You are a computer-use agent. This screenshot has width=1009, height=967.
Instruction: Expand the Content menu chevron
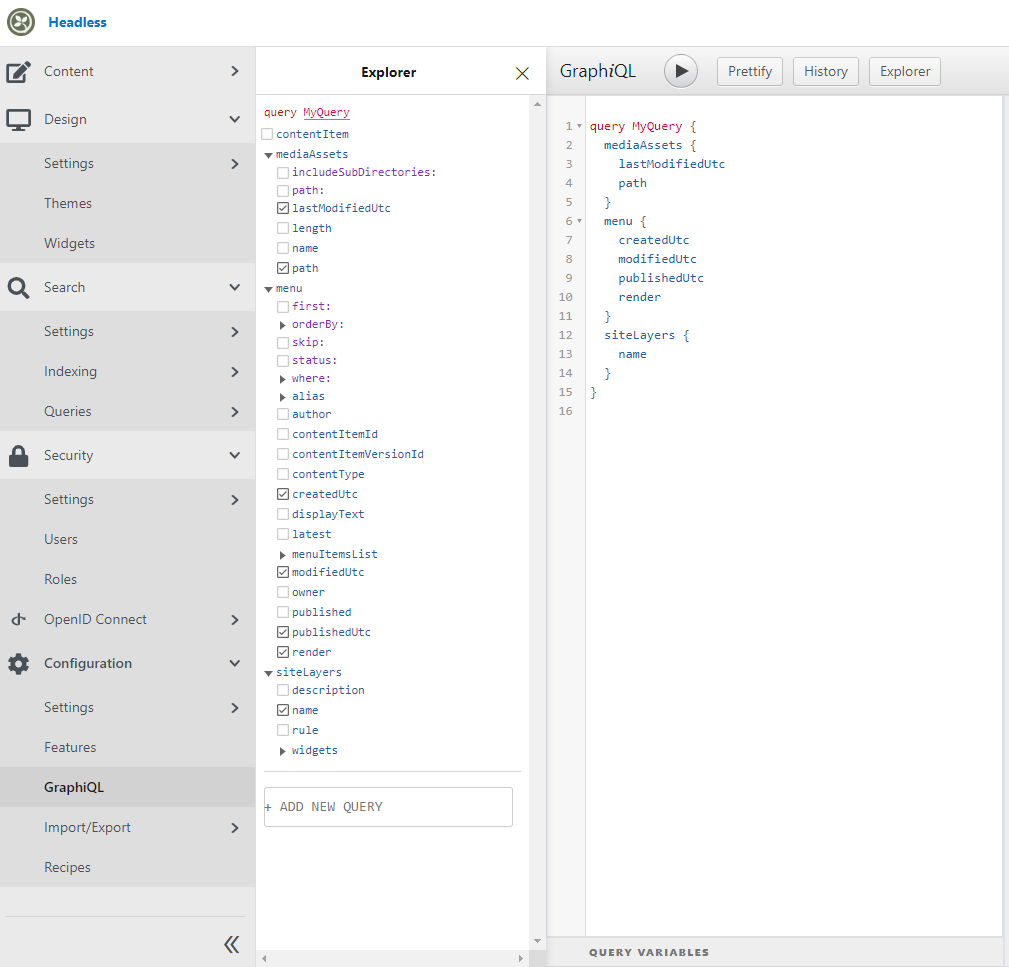[x=235, y=71]
